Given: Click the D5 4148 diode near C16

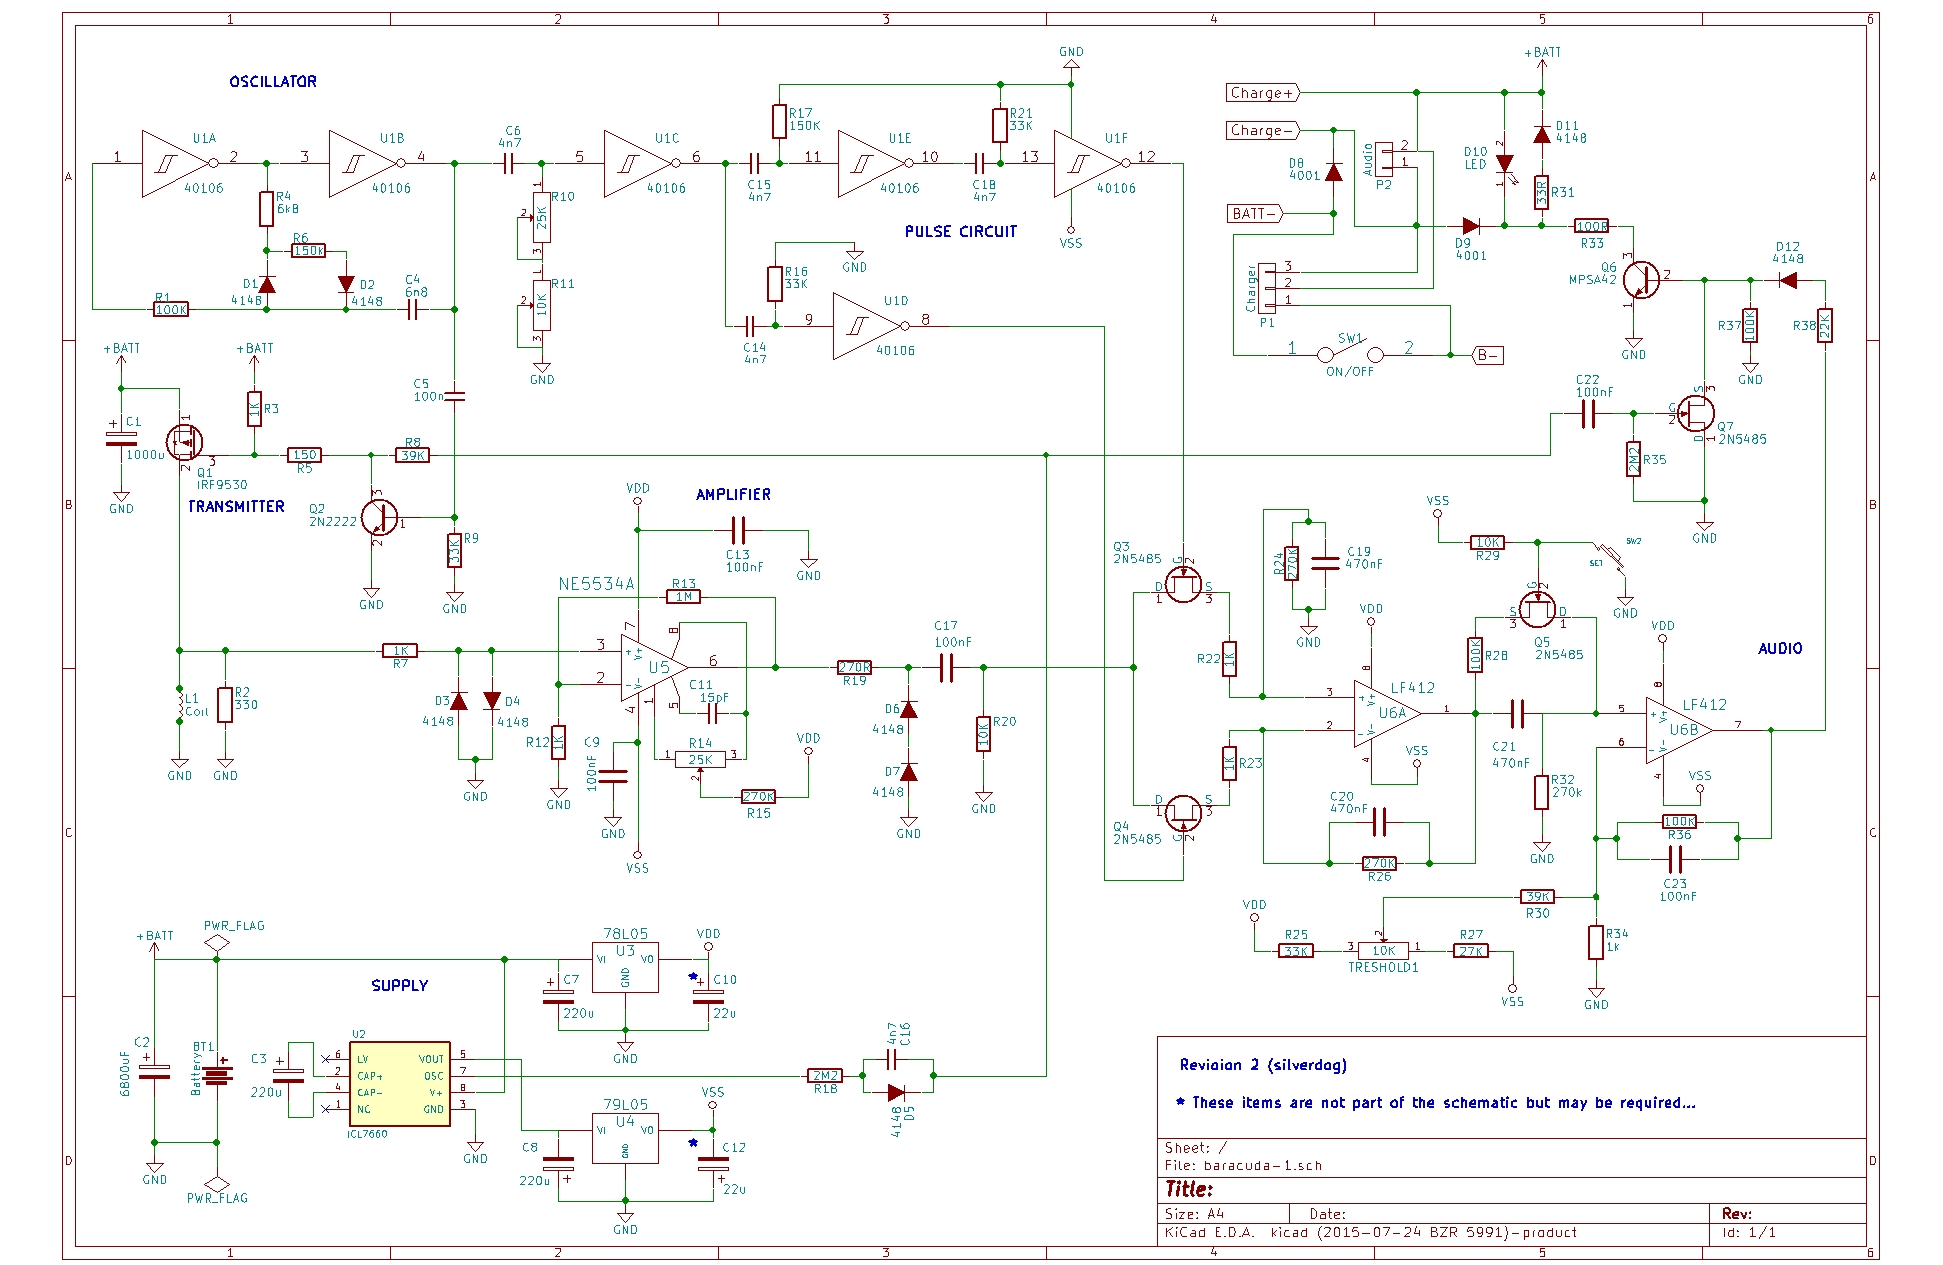Looking at the screenshot, I should coord(897,1093).
